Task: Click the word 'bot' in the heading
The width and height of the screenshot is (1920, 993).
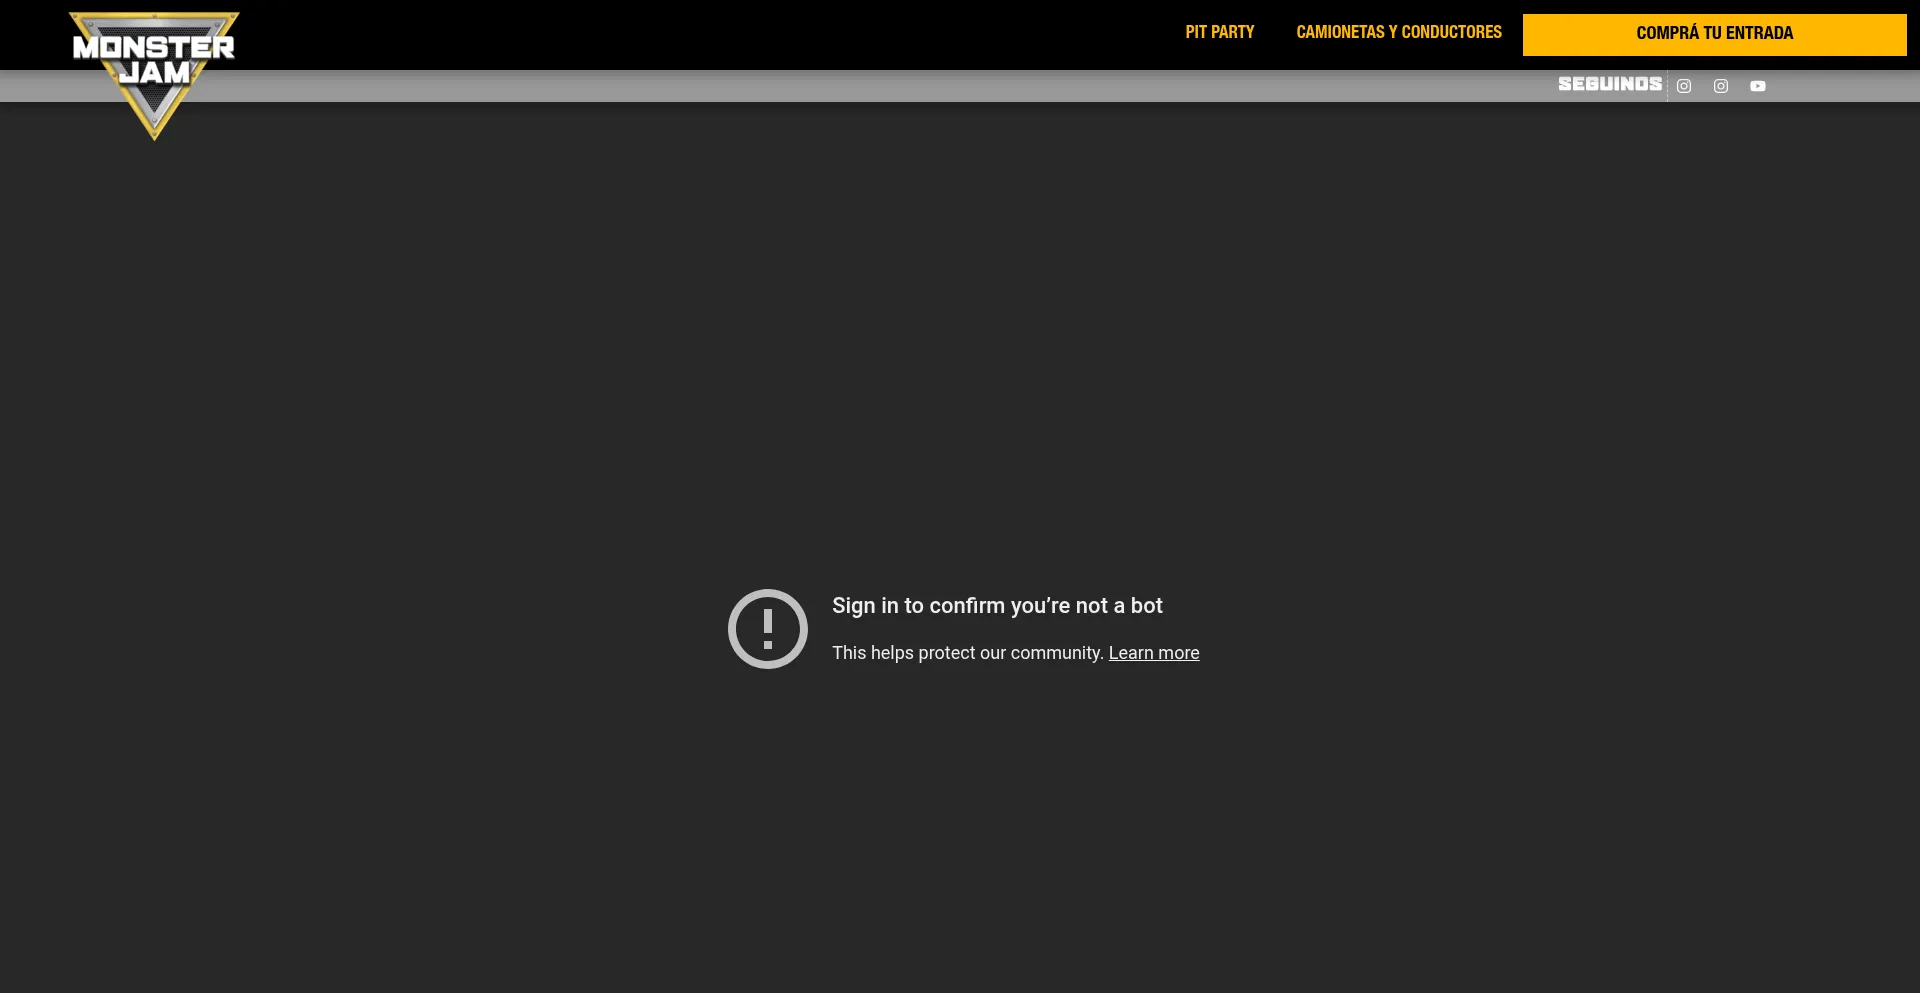Action: (x=1146, y=606)
